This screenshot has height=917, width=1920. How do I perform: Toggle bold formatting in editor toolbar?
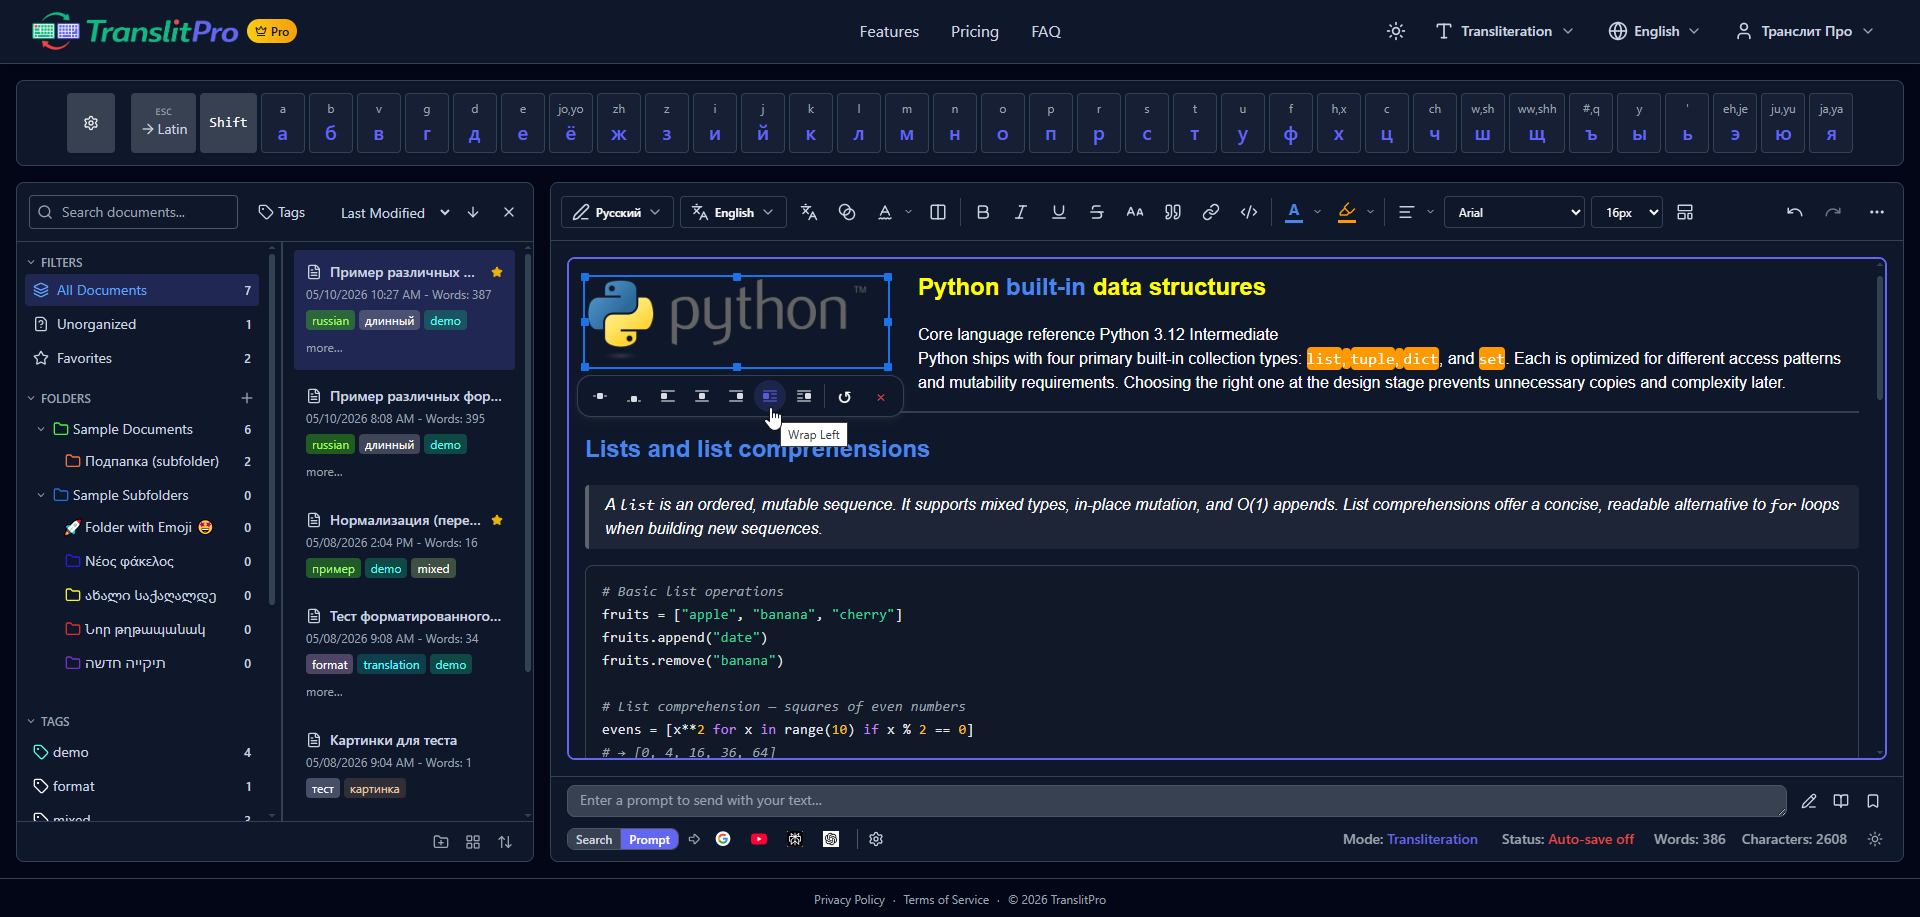[x=982, y=212]
